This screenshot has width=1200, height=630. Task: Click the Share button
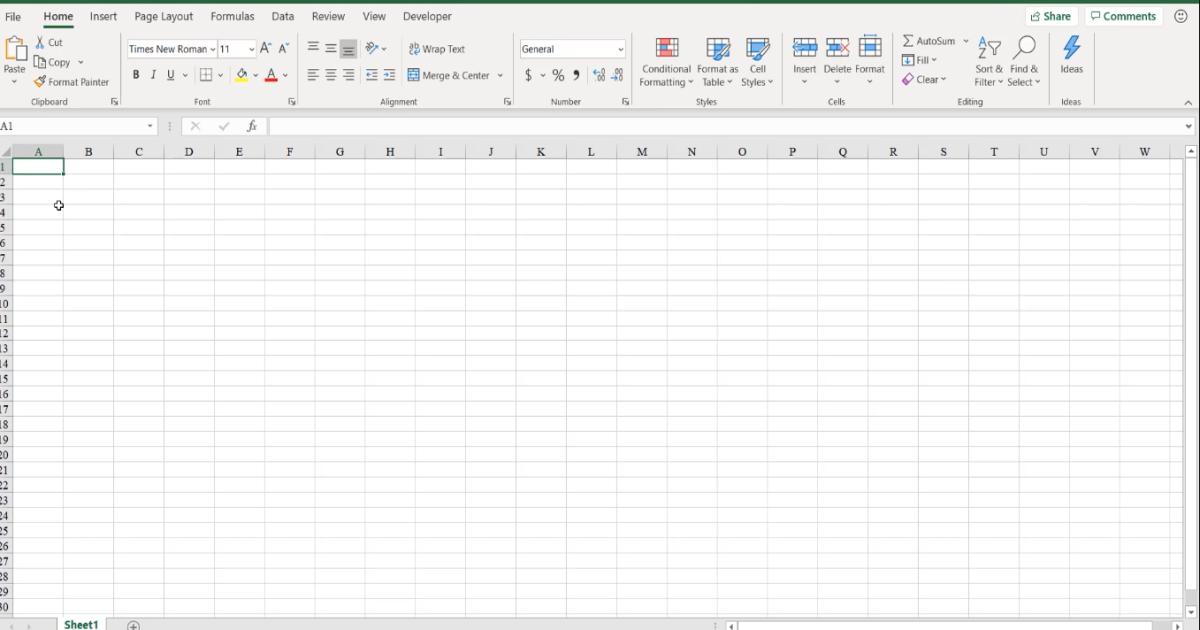pyautogui.click(x=1051, y=16)
